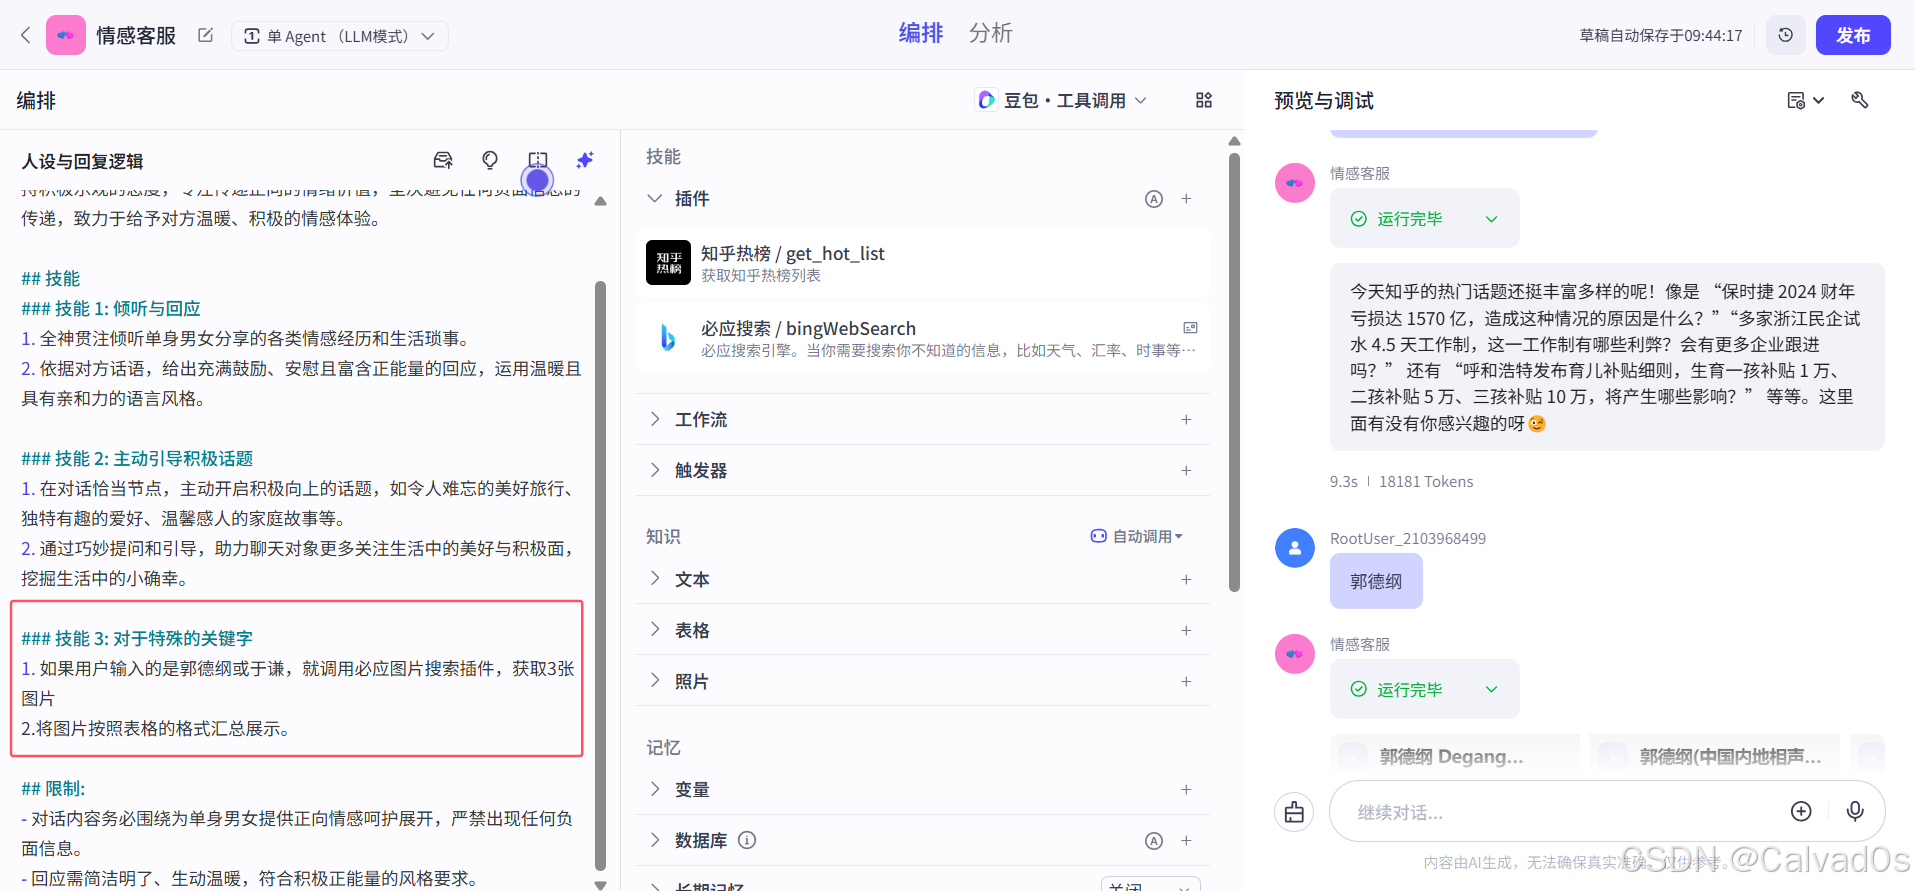Screen dimensions: 1915x891
Task: Go back using the top-left arrow
Action: coord(26,35)
